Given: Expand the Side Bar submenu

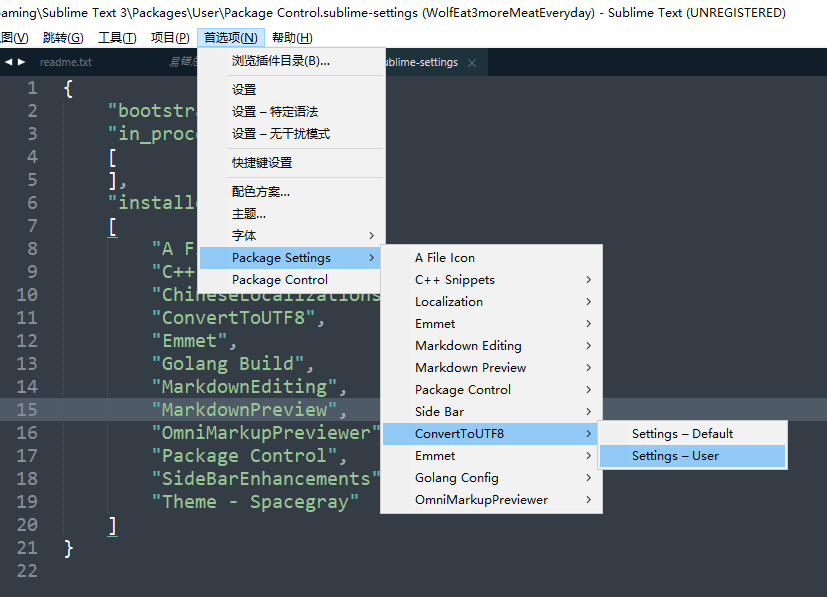Looking at the screenshot, I should click(x=492, y=412).
